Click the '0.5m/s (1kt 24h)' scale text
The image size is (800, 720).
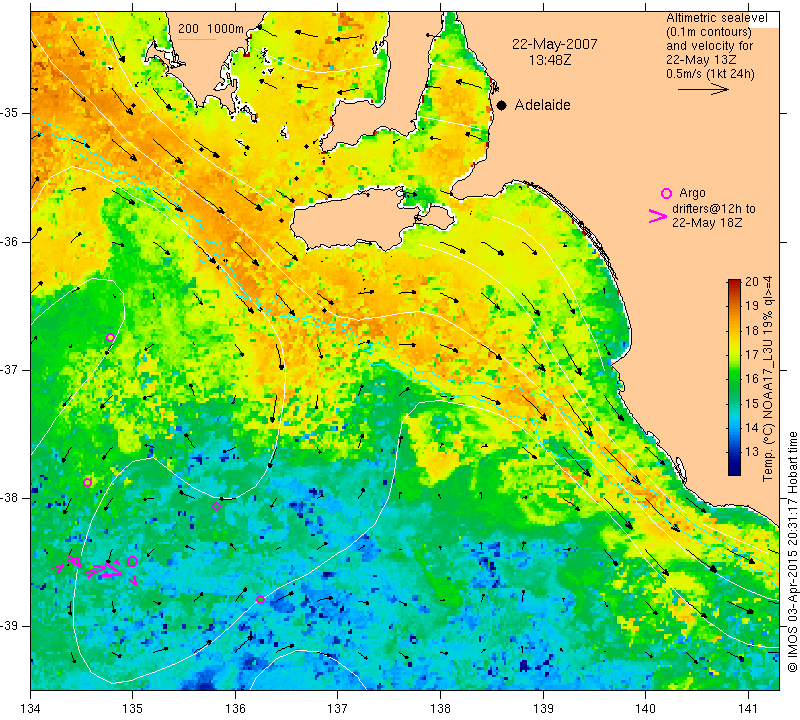(x=710, y=73)
